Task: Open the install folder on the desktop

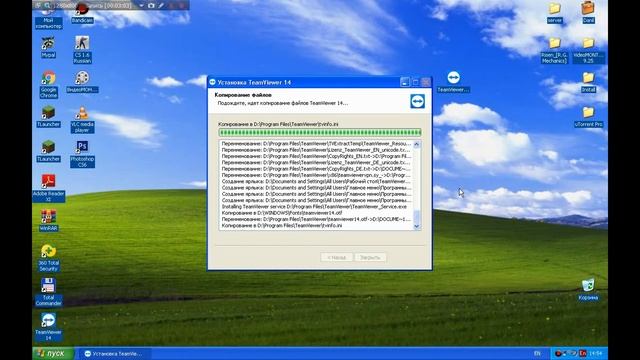Action: [588, 82]
